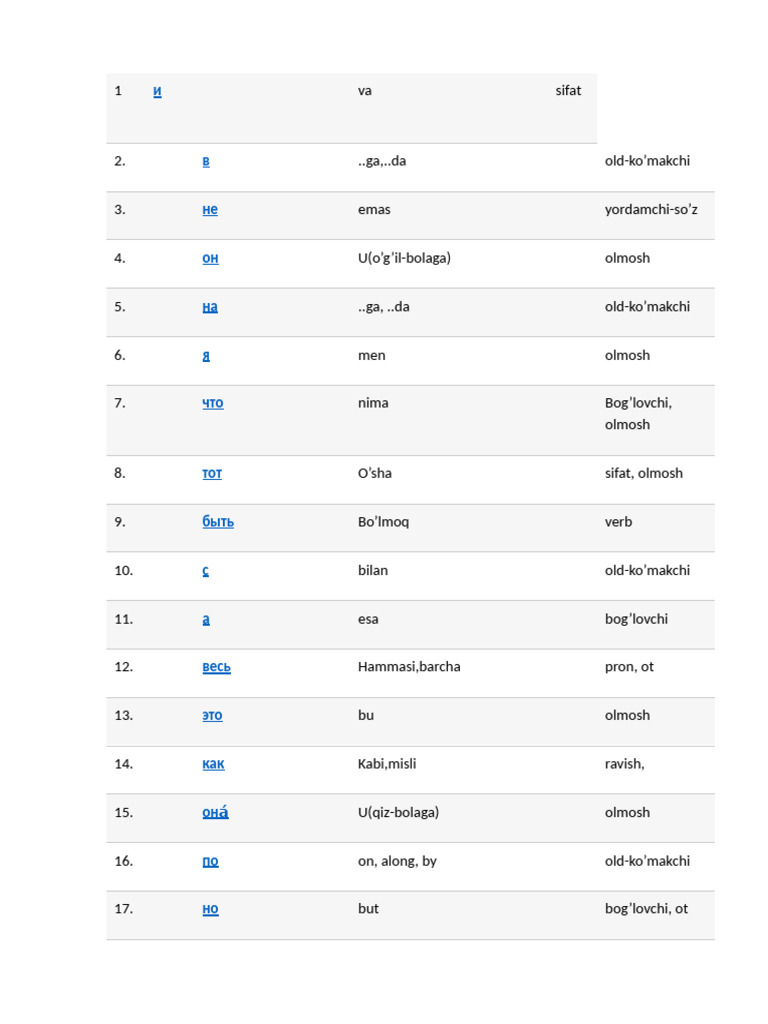The image size is (768, 1024).
Task: Open the Russian word link 'и'
Action: 157,91
